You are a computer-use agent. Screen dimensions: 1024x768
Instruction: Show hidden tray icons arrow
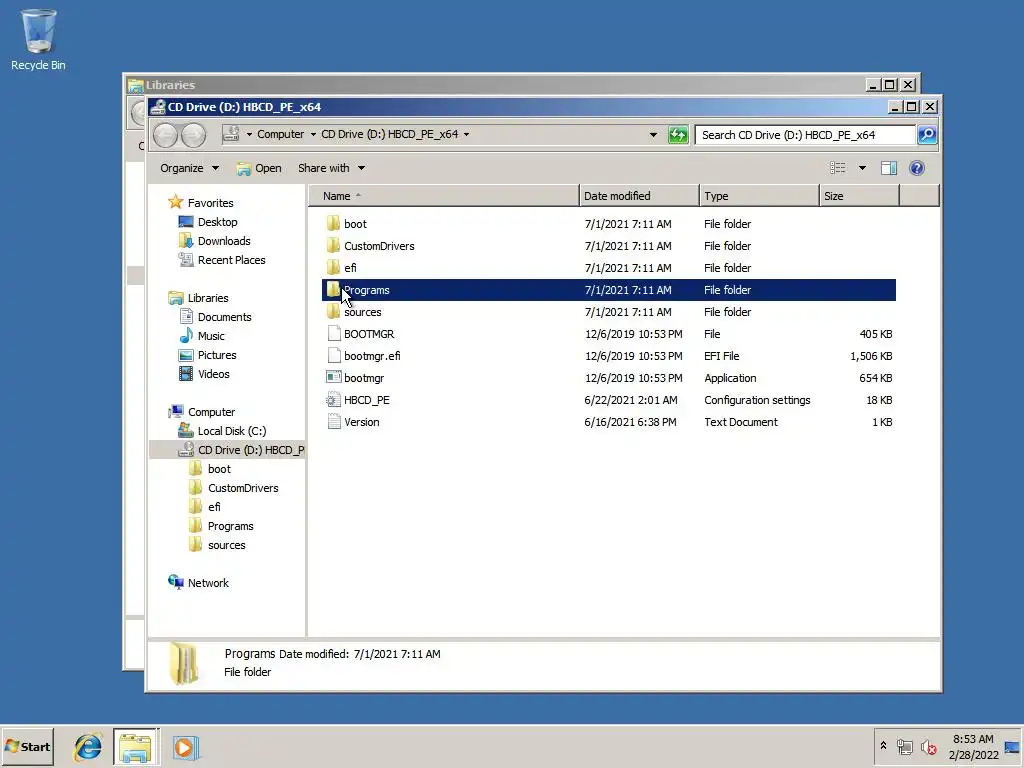884,746
